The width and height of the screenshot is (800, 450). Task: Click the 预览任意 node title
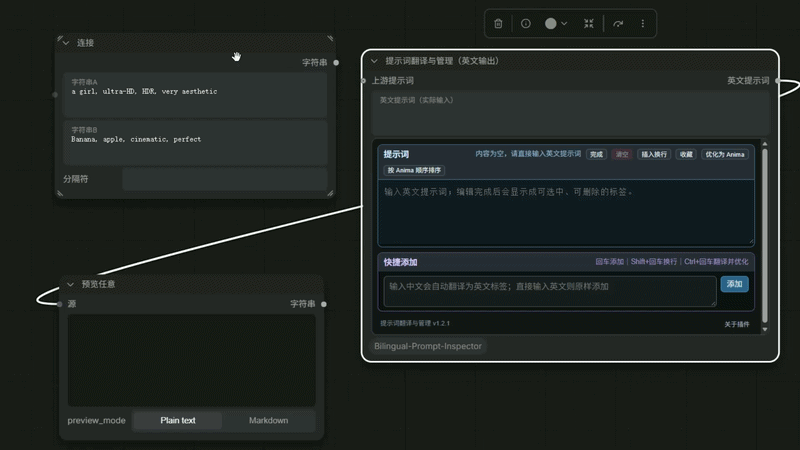[x=98, y=284]
